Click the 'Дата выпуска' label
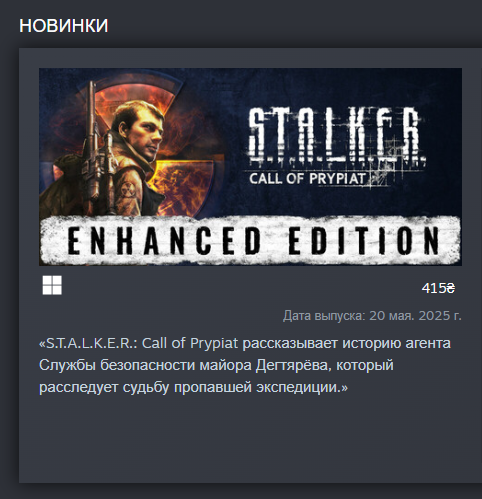 pyautogui.click(x=324, y=316)
